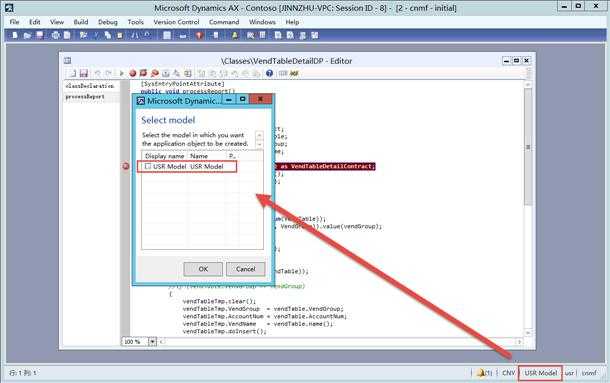Screen dimensions: 610x383
Task: Click the Save icon in the editor toolbar
Action: 84,73
